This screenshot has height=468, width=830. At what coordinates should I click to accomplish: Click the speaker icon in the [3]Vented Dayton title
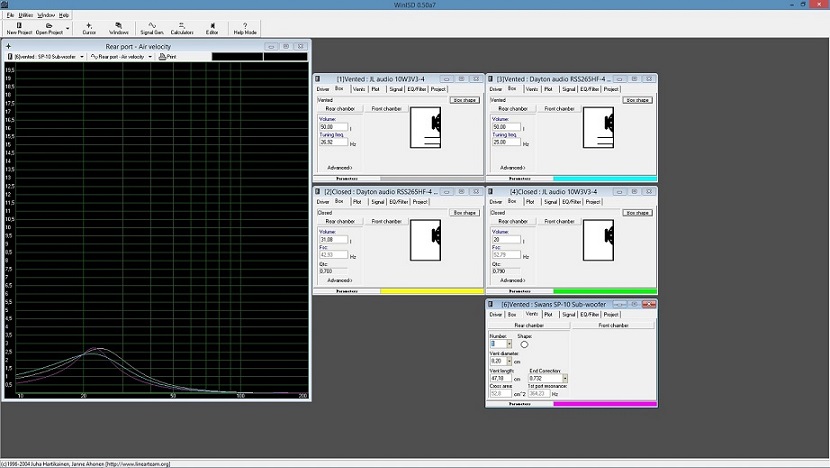point(491,79)
